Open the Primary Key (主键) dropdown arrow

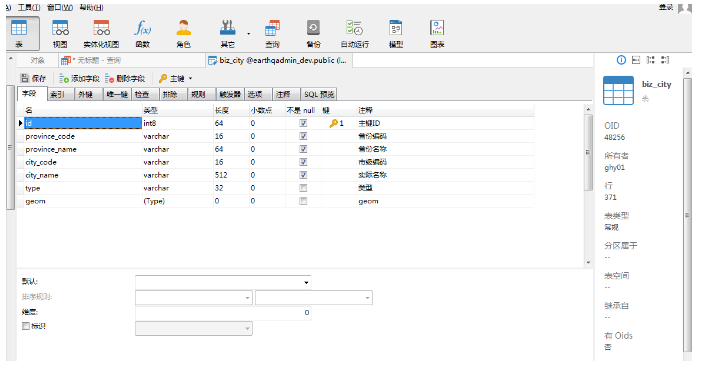tap(190, 79)
